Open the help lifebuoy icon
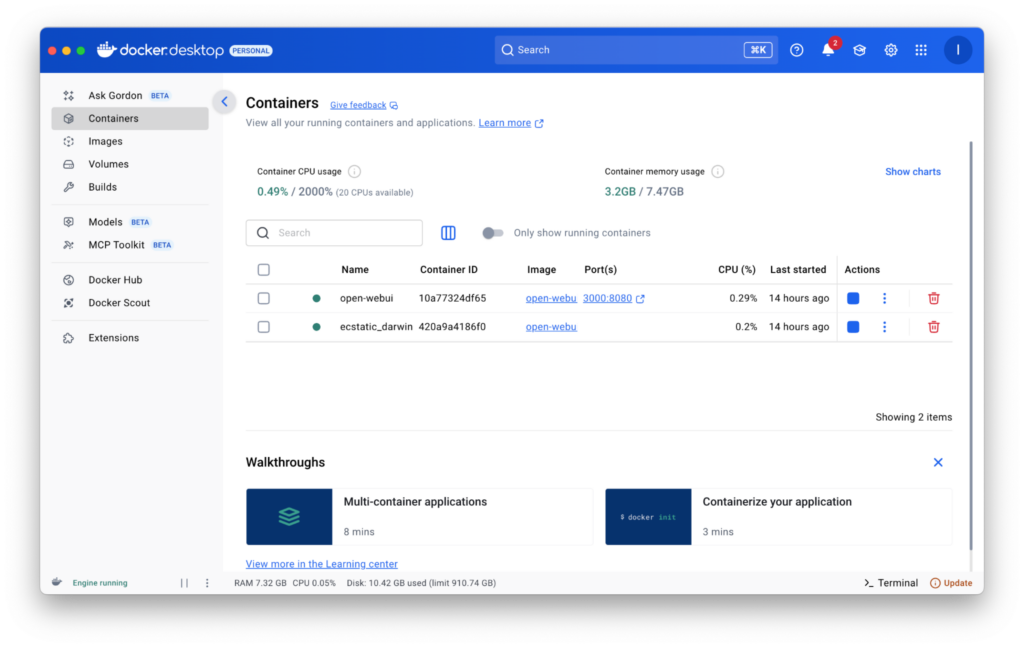Viewport: 1024px width, 648px height. coord(796,50)
